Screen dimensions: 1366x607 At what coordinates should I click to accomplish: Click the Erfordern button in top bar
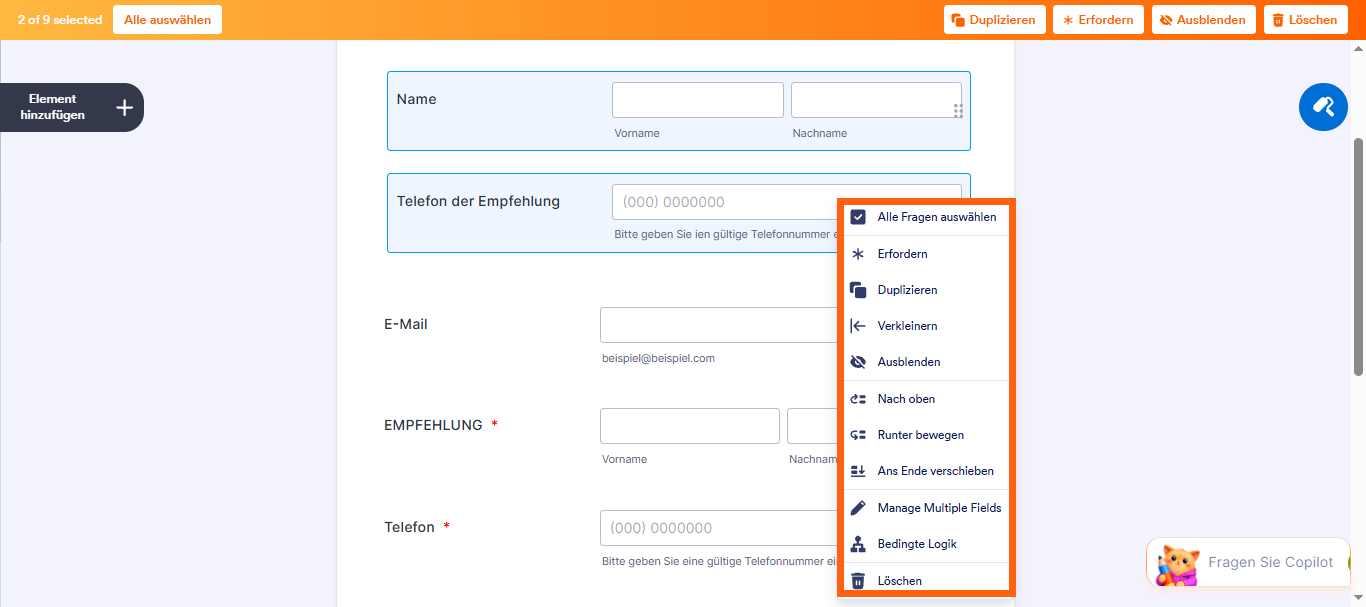click(x=1098, y=20)
